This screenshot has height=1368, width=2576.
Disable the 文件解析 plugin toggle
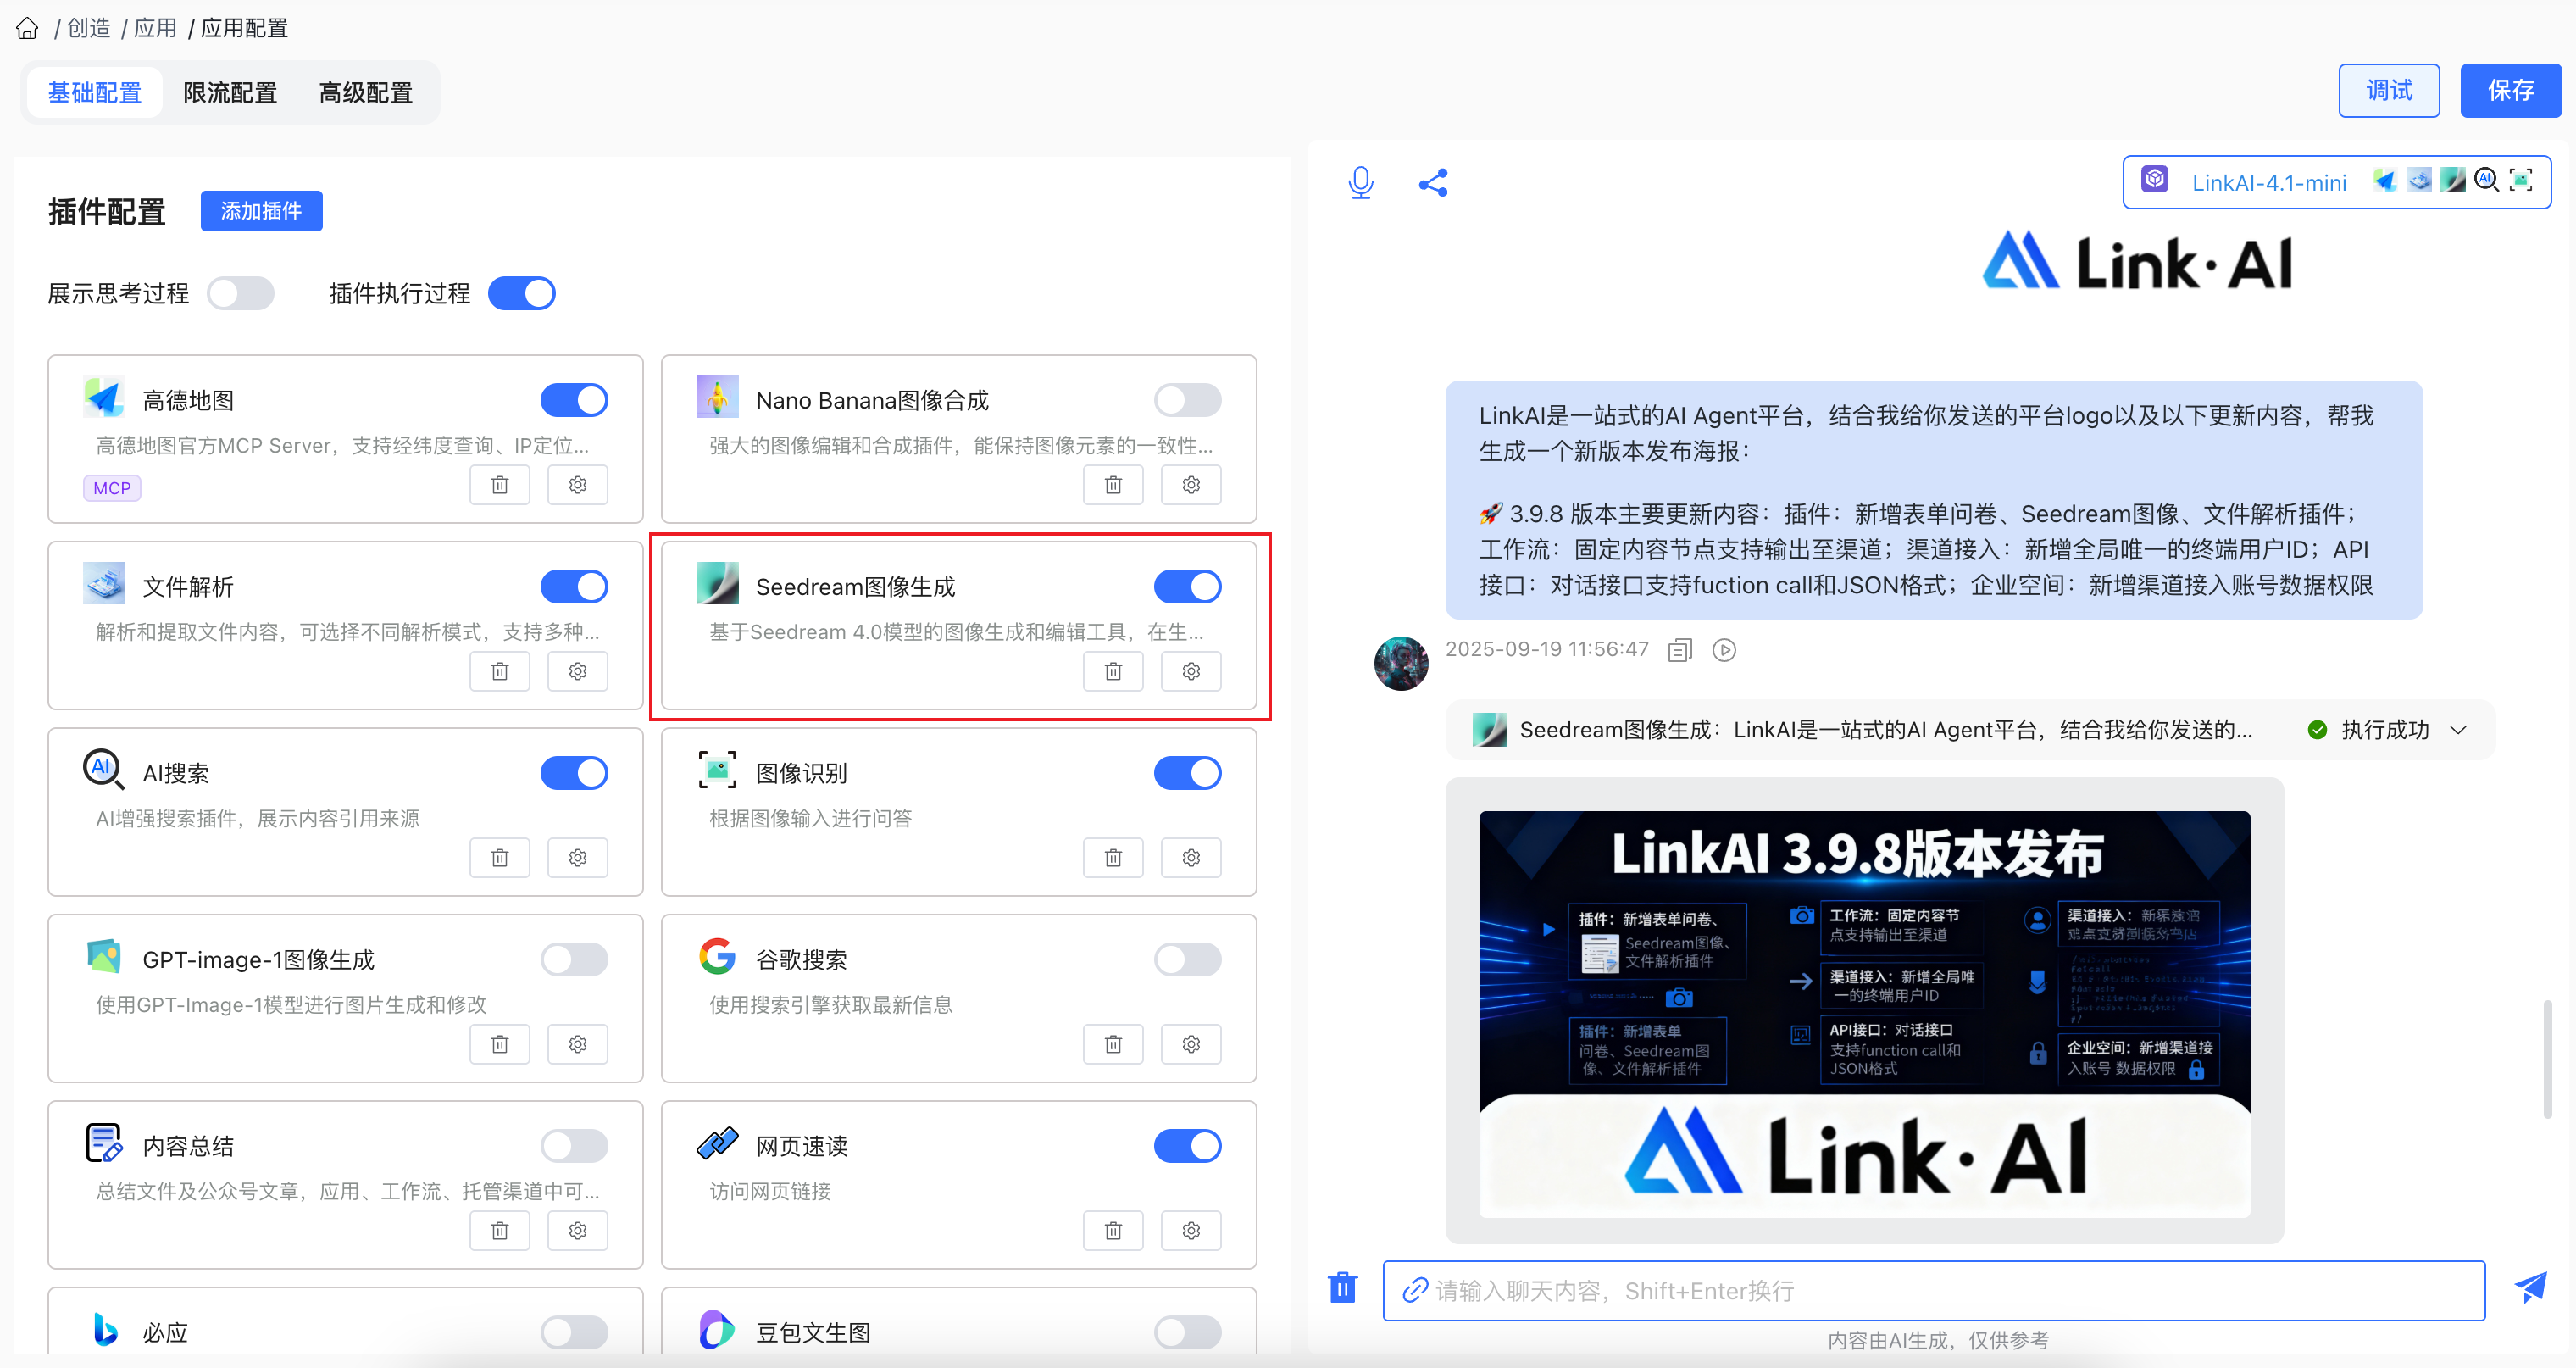click(x=574, y=587)
